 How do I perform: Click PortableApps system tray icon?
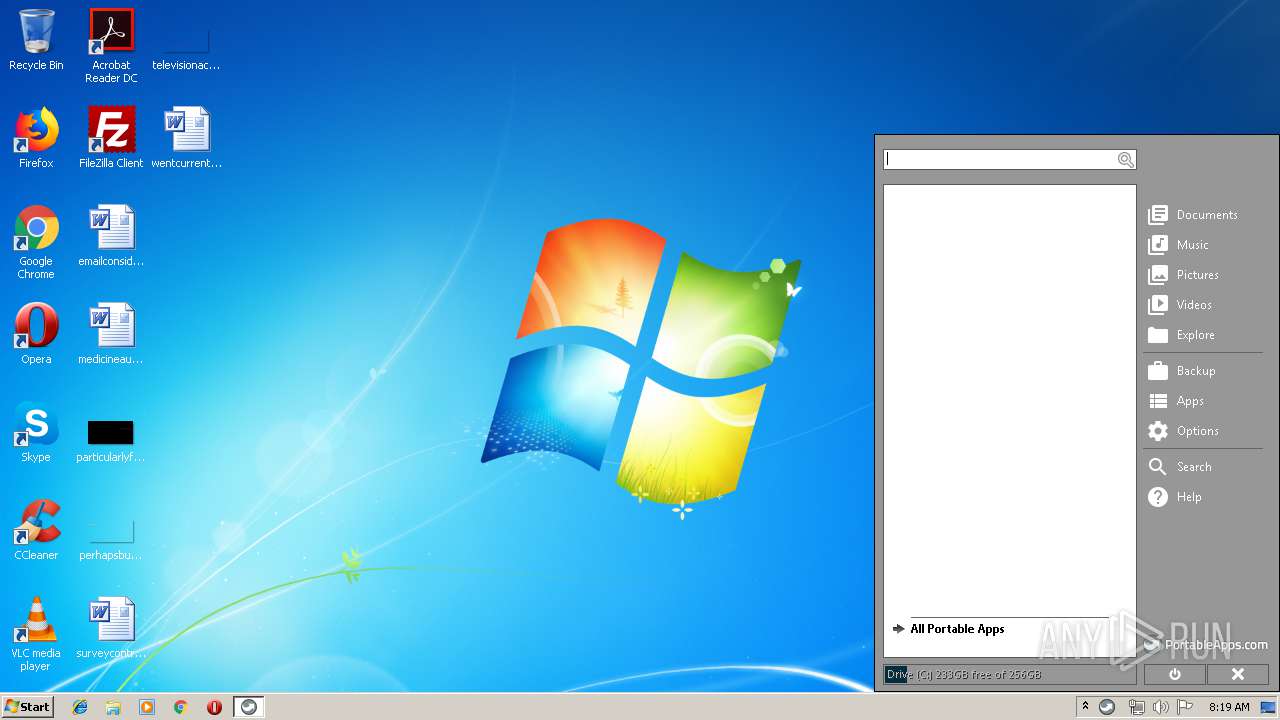pyautogui.click(x=1107, y=707)
